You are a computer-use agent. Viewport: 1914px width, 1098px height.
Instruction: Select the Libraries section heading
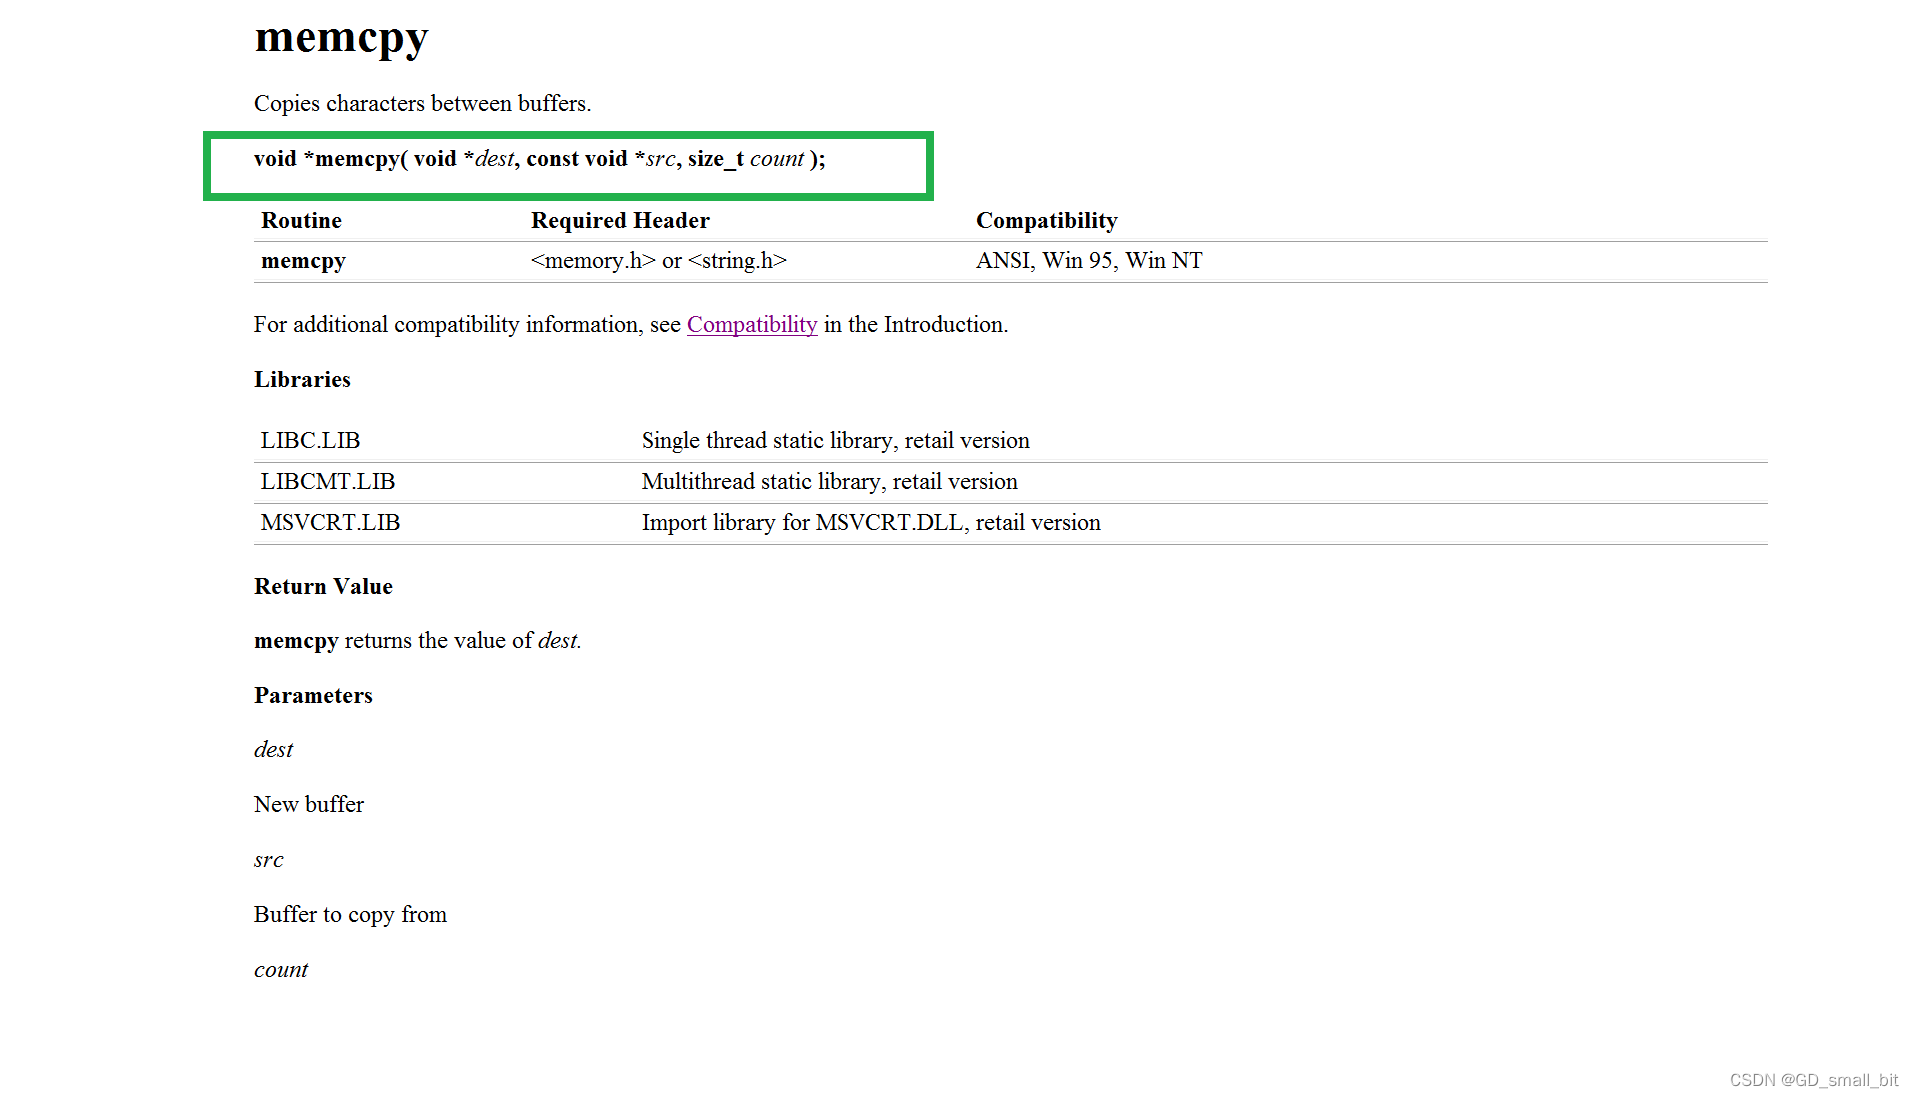tap(302, 379)
